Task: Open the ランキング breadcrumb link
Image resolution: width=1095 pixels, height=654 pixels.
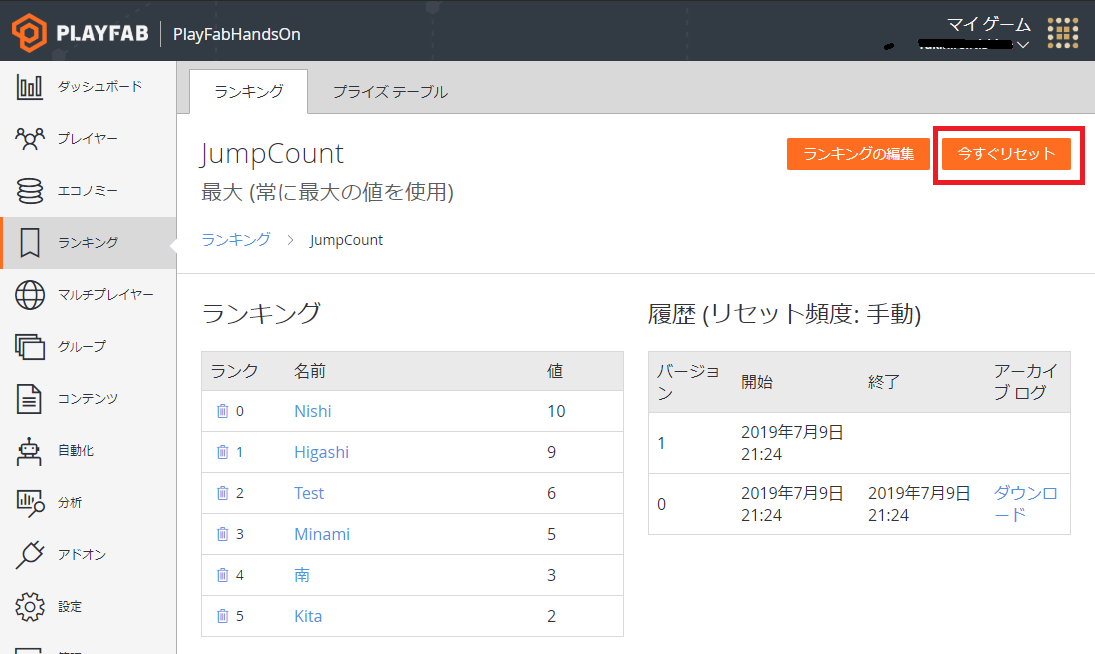Action: (x=236, y=240)
